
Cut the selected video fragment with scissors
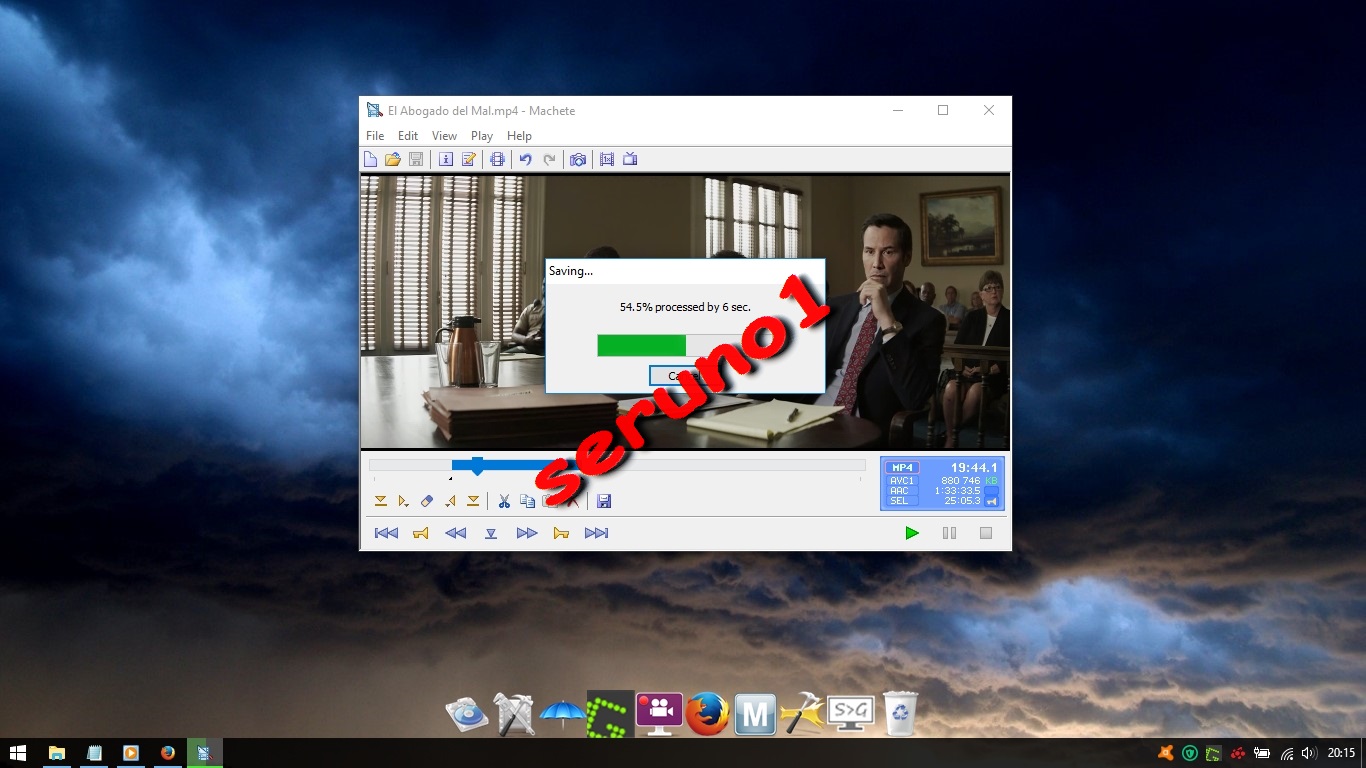coord(504,500)
